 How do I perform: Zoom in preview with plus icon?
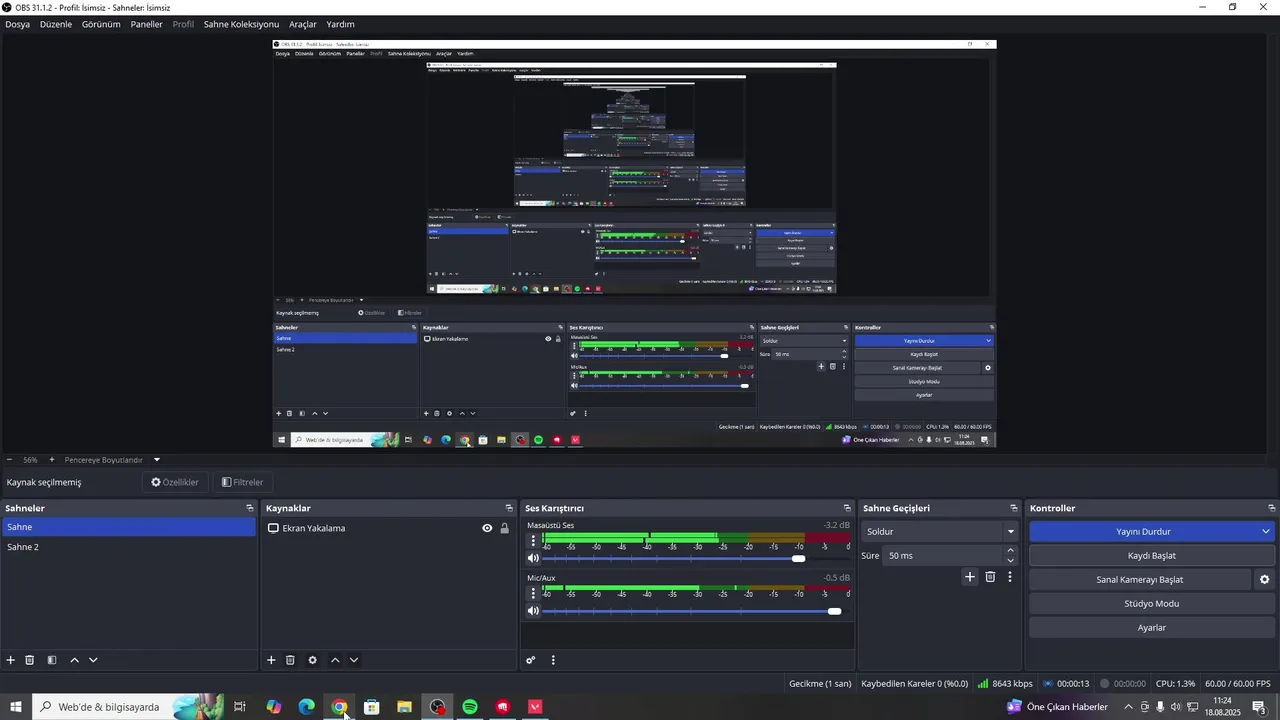pos(52,460)
